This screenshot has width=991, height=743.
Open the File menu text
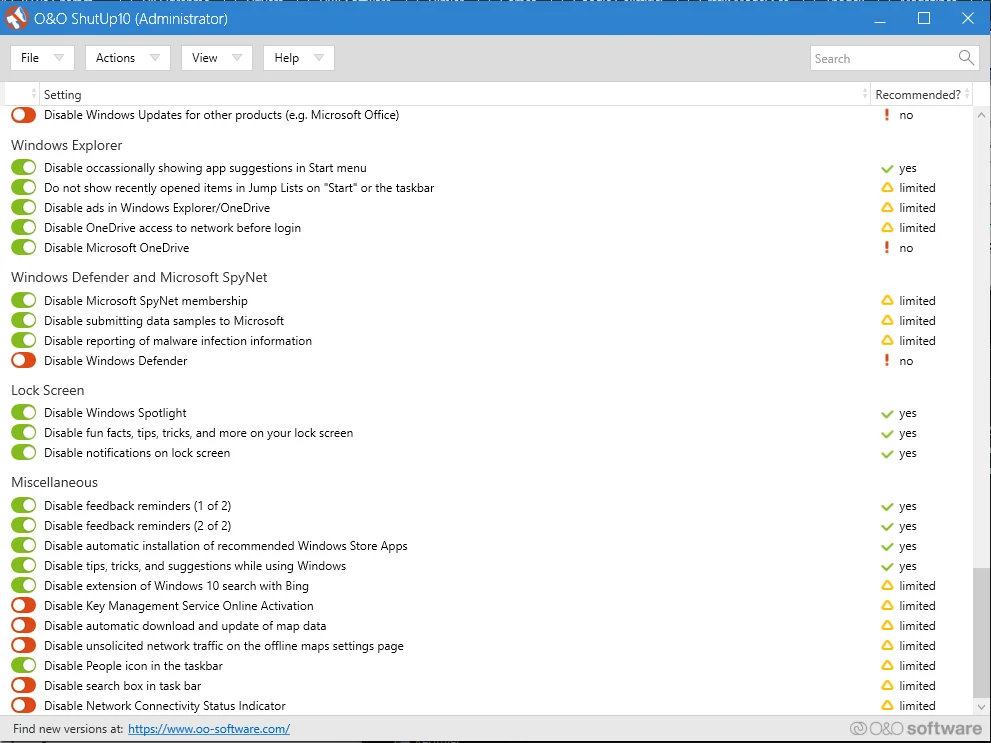coord(30,57)
